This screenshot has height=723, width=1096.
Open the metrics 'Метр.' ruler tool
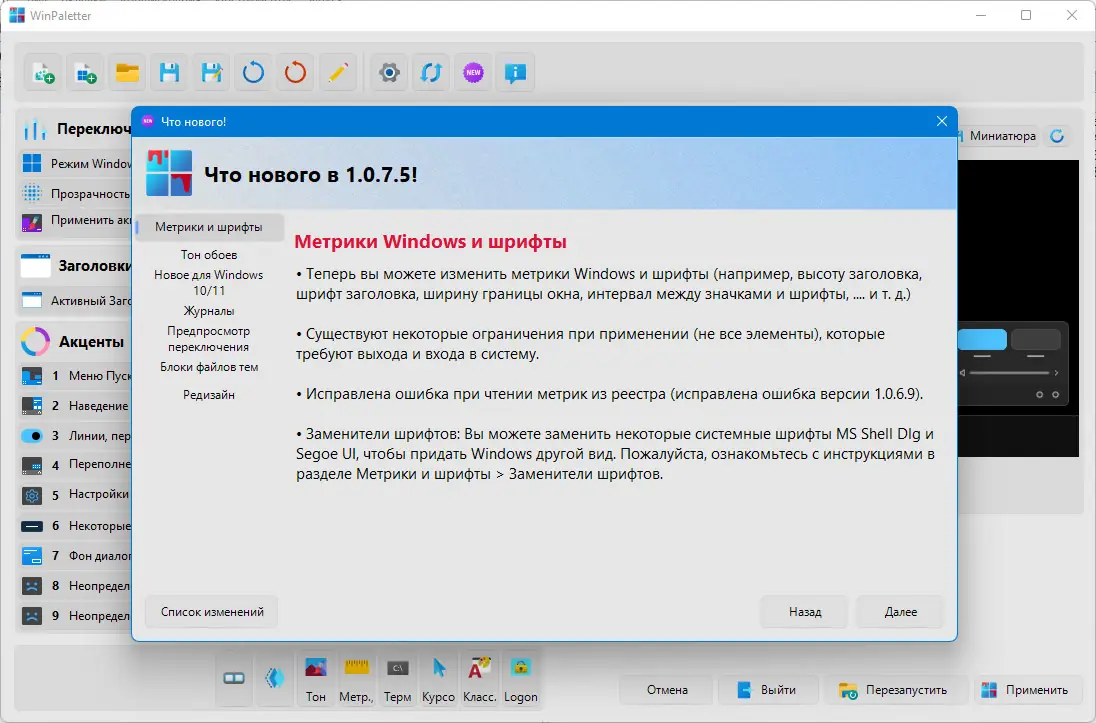pos(356,678)
